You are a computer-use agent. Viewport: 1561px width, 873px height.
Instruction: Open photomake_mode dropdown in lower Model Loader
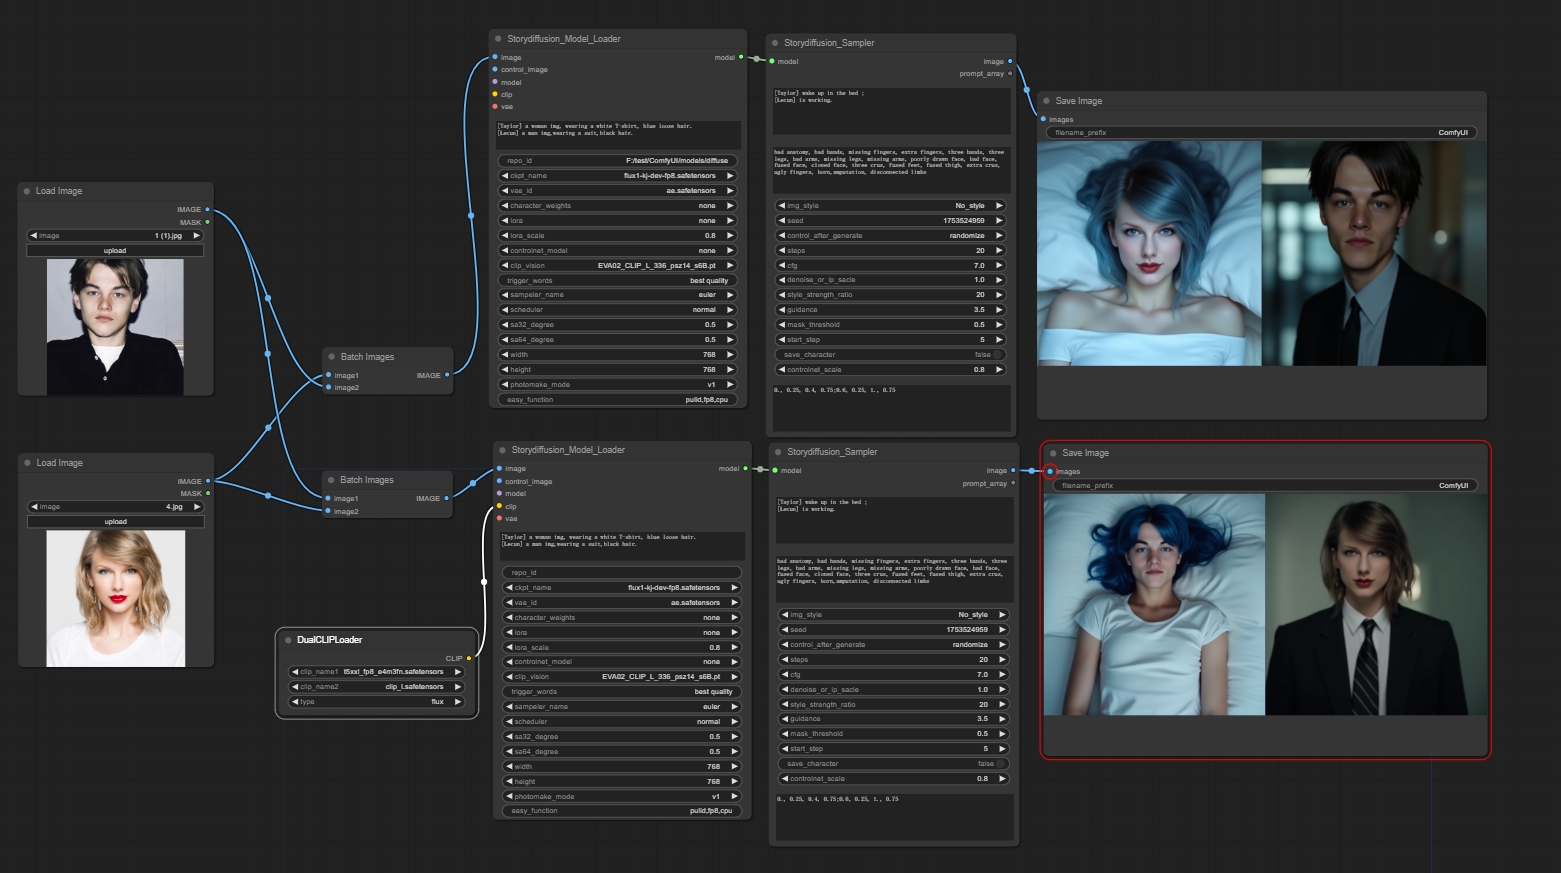pos(622,796)
